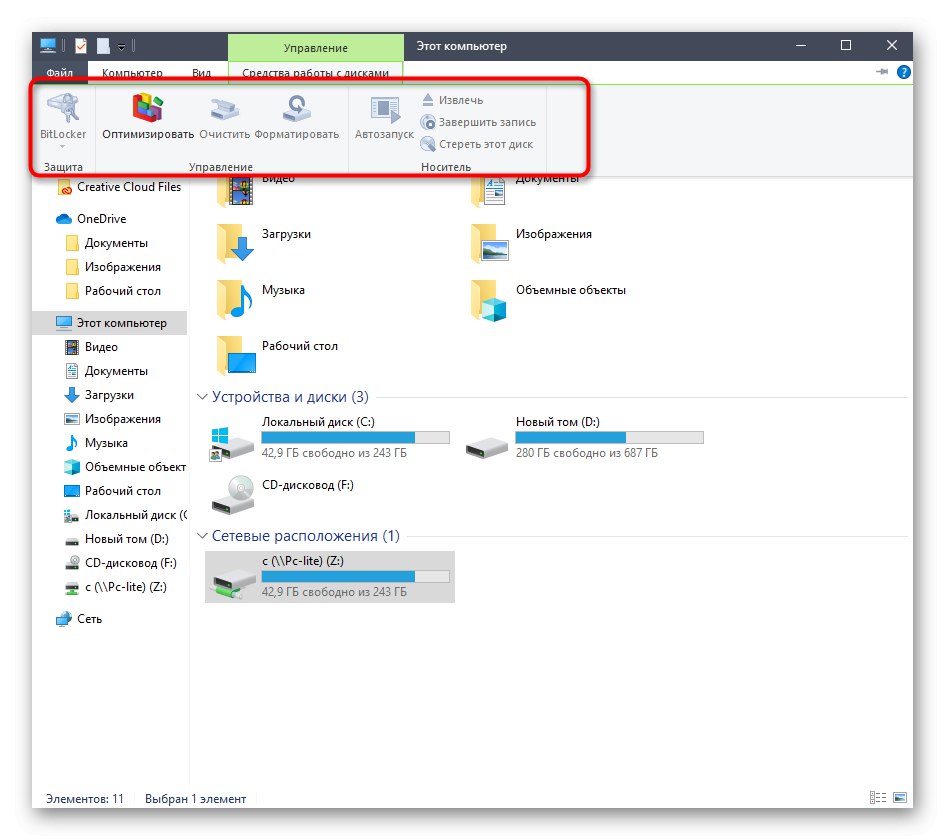Open the quick access toolbar customize dropdown
Image resolution: width=945 pixels, height=840 pixels.
(121, 46)
